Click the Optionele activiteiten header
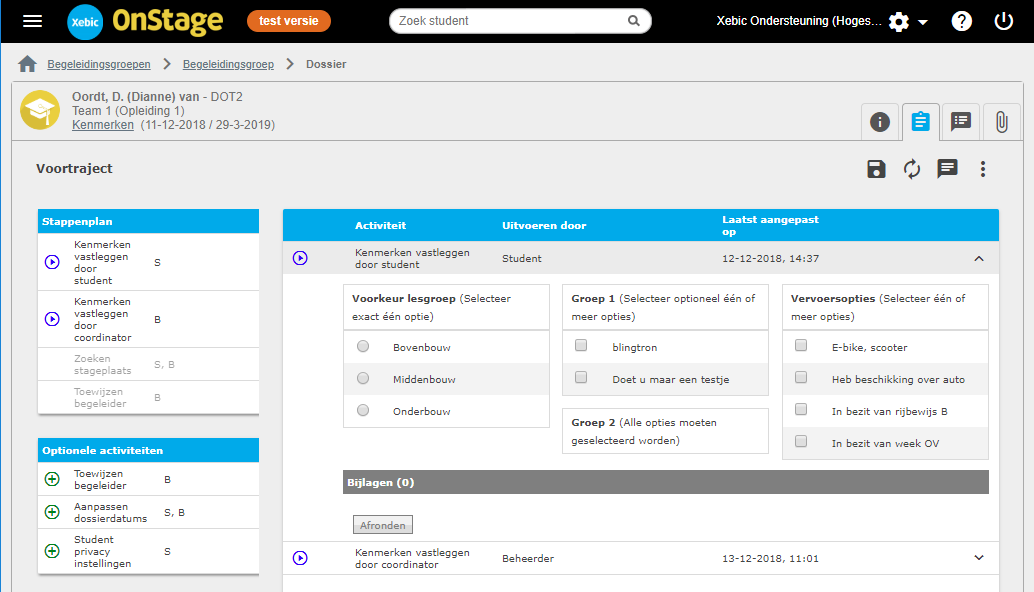Viewport: 1034px width, 592px height. 148,450
